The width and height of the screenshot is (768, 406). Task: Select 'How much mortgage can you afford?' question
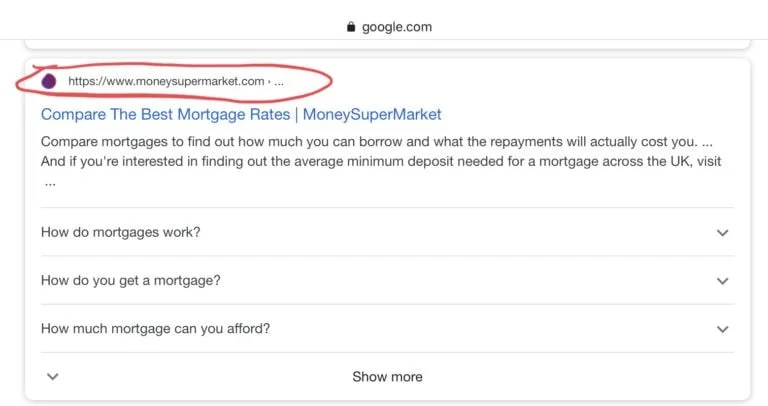pos(155,329)
